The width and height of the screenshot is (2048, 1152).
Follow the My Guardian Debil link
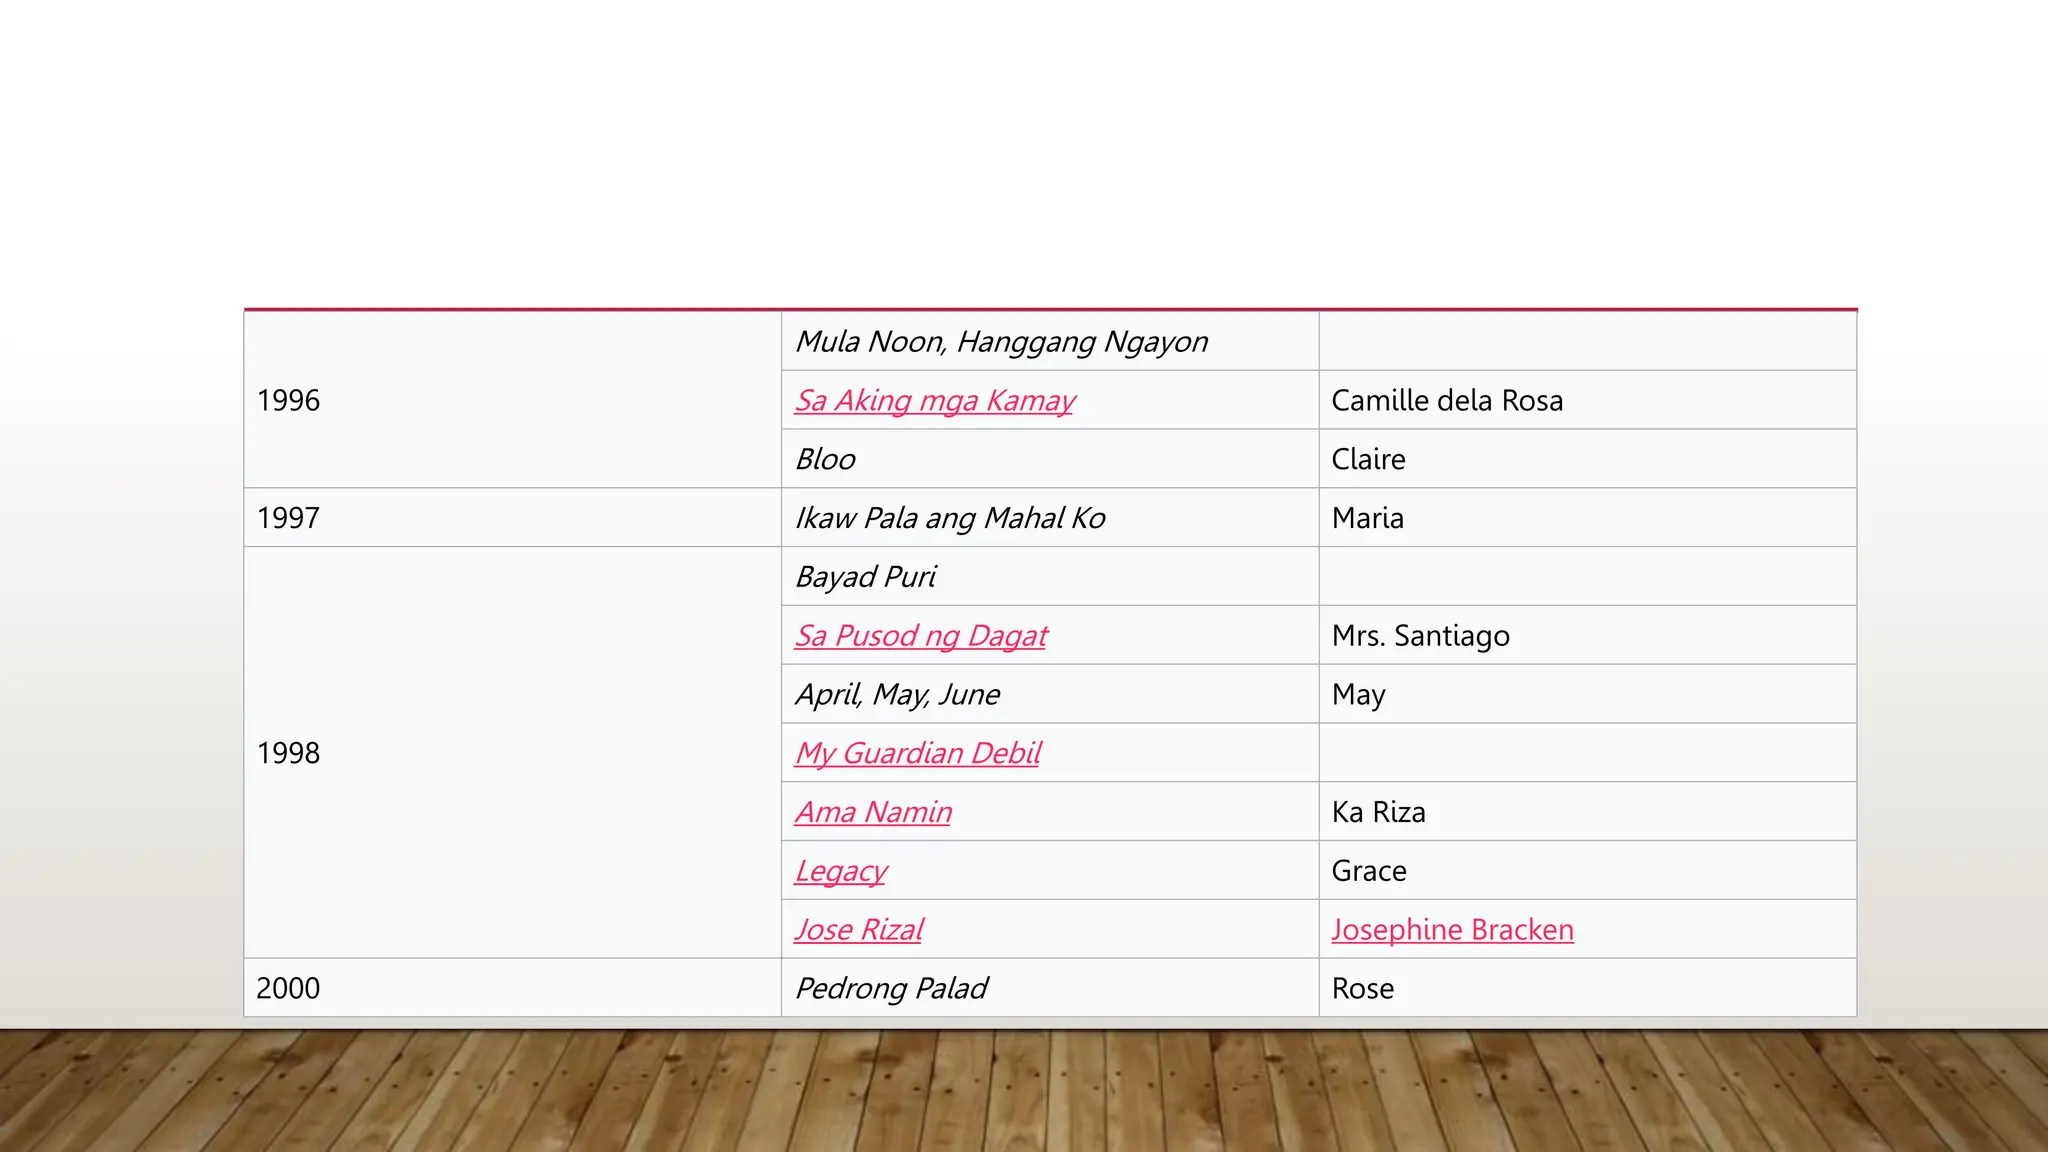click(x=918, y=753)
